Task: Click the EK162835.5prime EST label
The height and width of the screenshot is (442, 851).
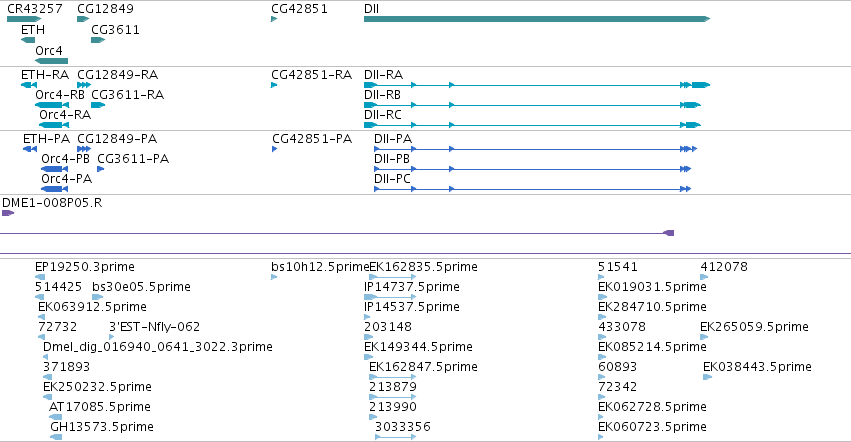Action: pyautogui.click(x=423, y=267)
